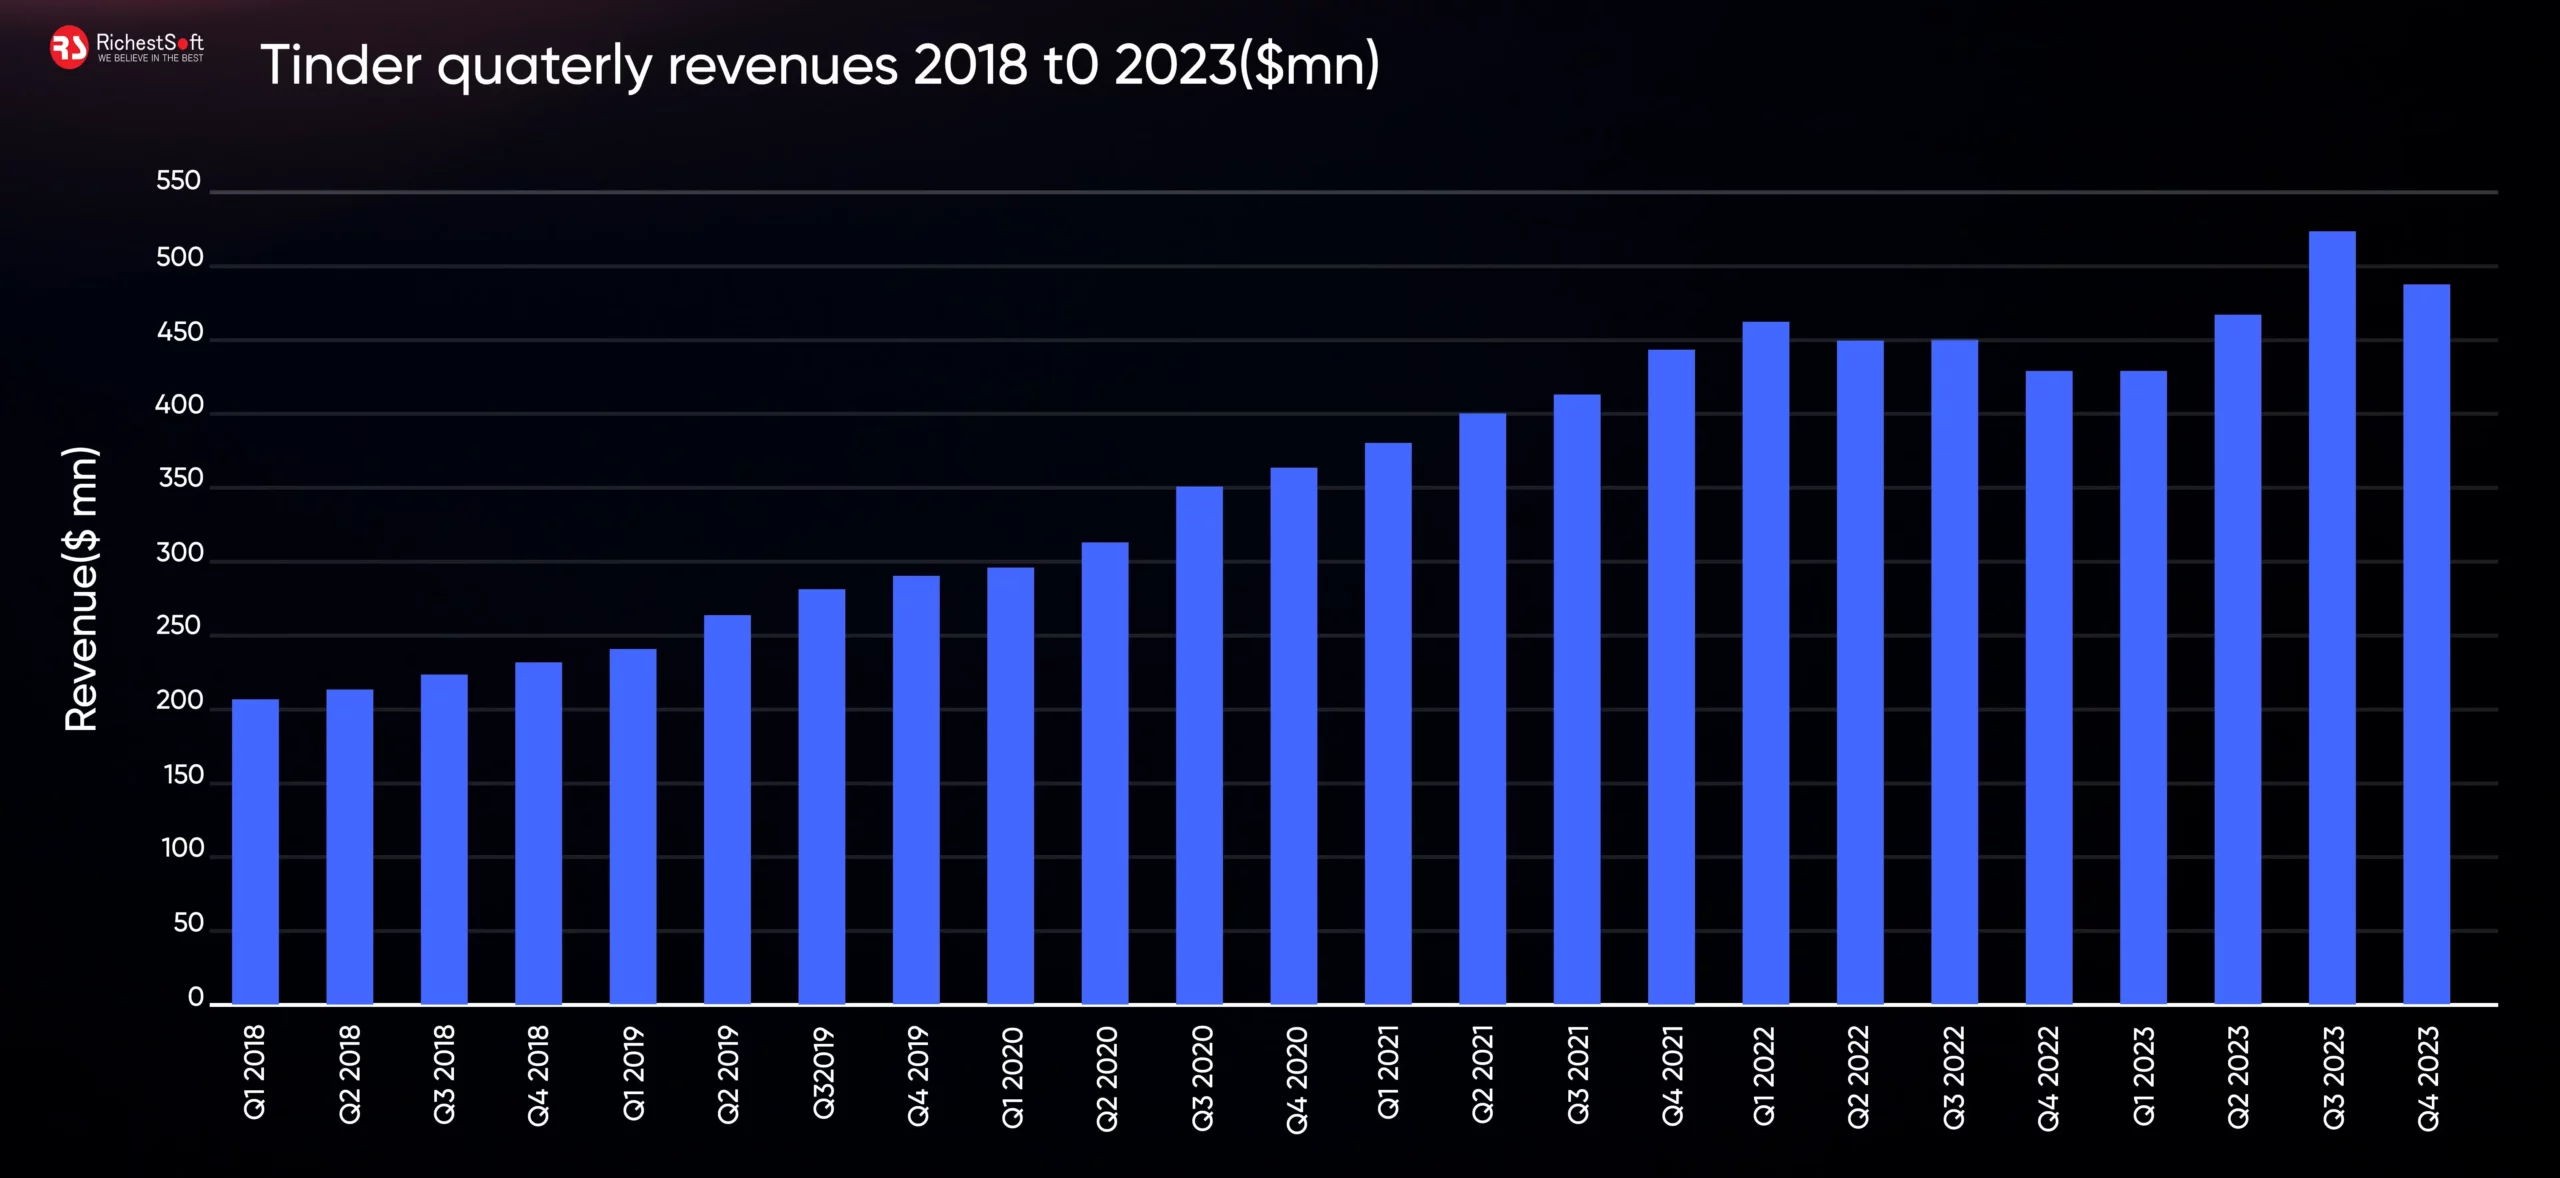Click the 'Q32019' x-axis label

822,1072
